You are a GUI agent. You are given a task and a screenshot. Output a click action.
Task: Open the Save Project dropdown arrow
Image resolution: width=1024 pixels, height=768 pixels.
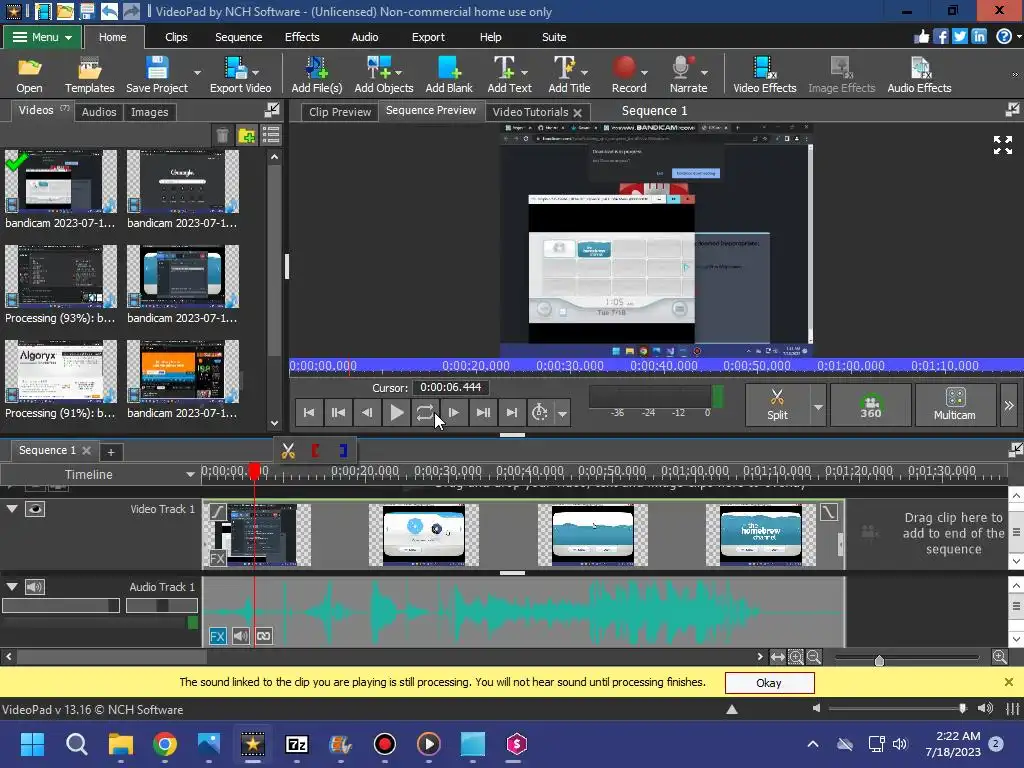(197, 72)
